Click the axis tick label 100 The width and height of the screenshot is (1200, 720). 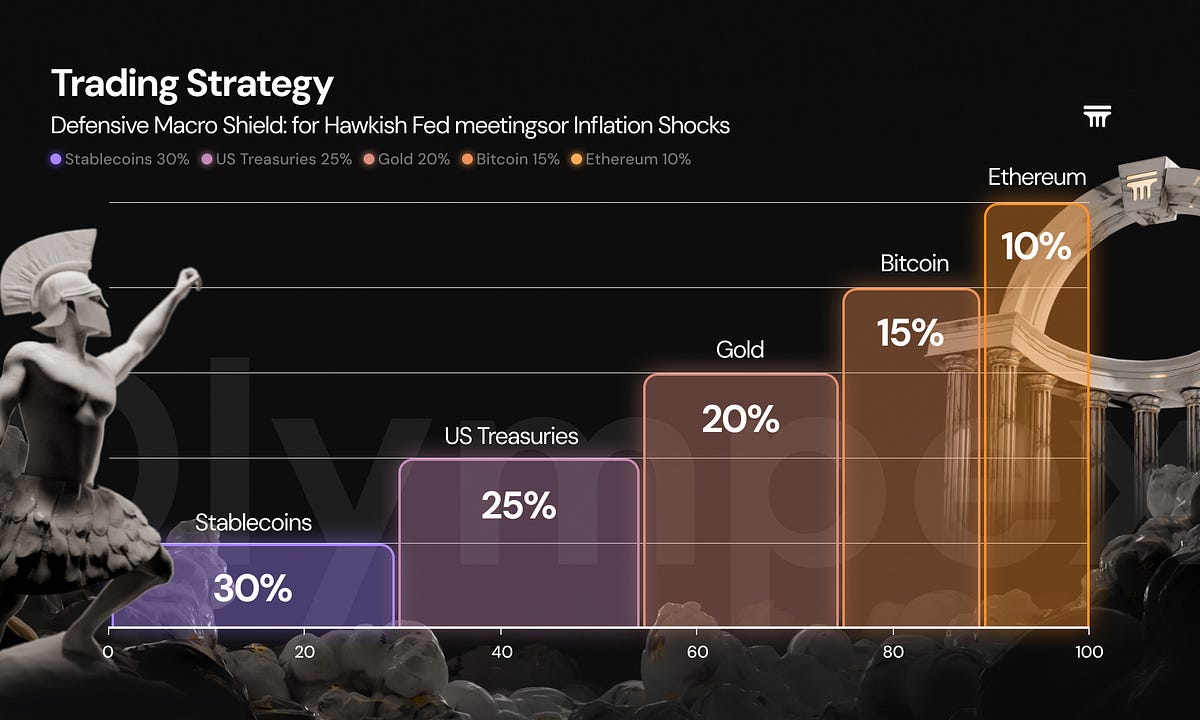point(1089,652)
